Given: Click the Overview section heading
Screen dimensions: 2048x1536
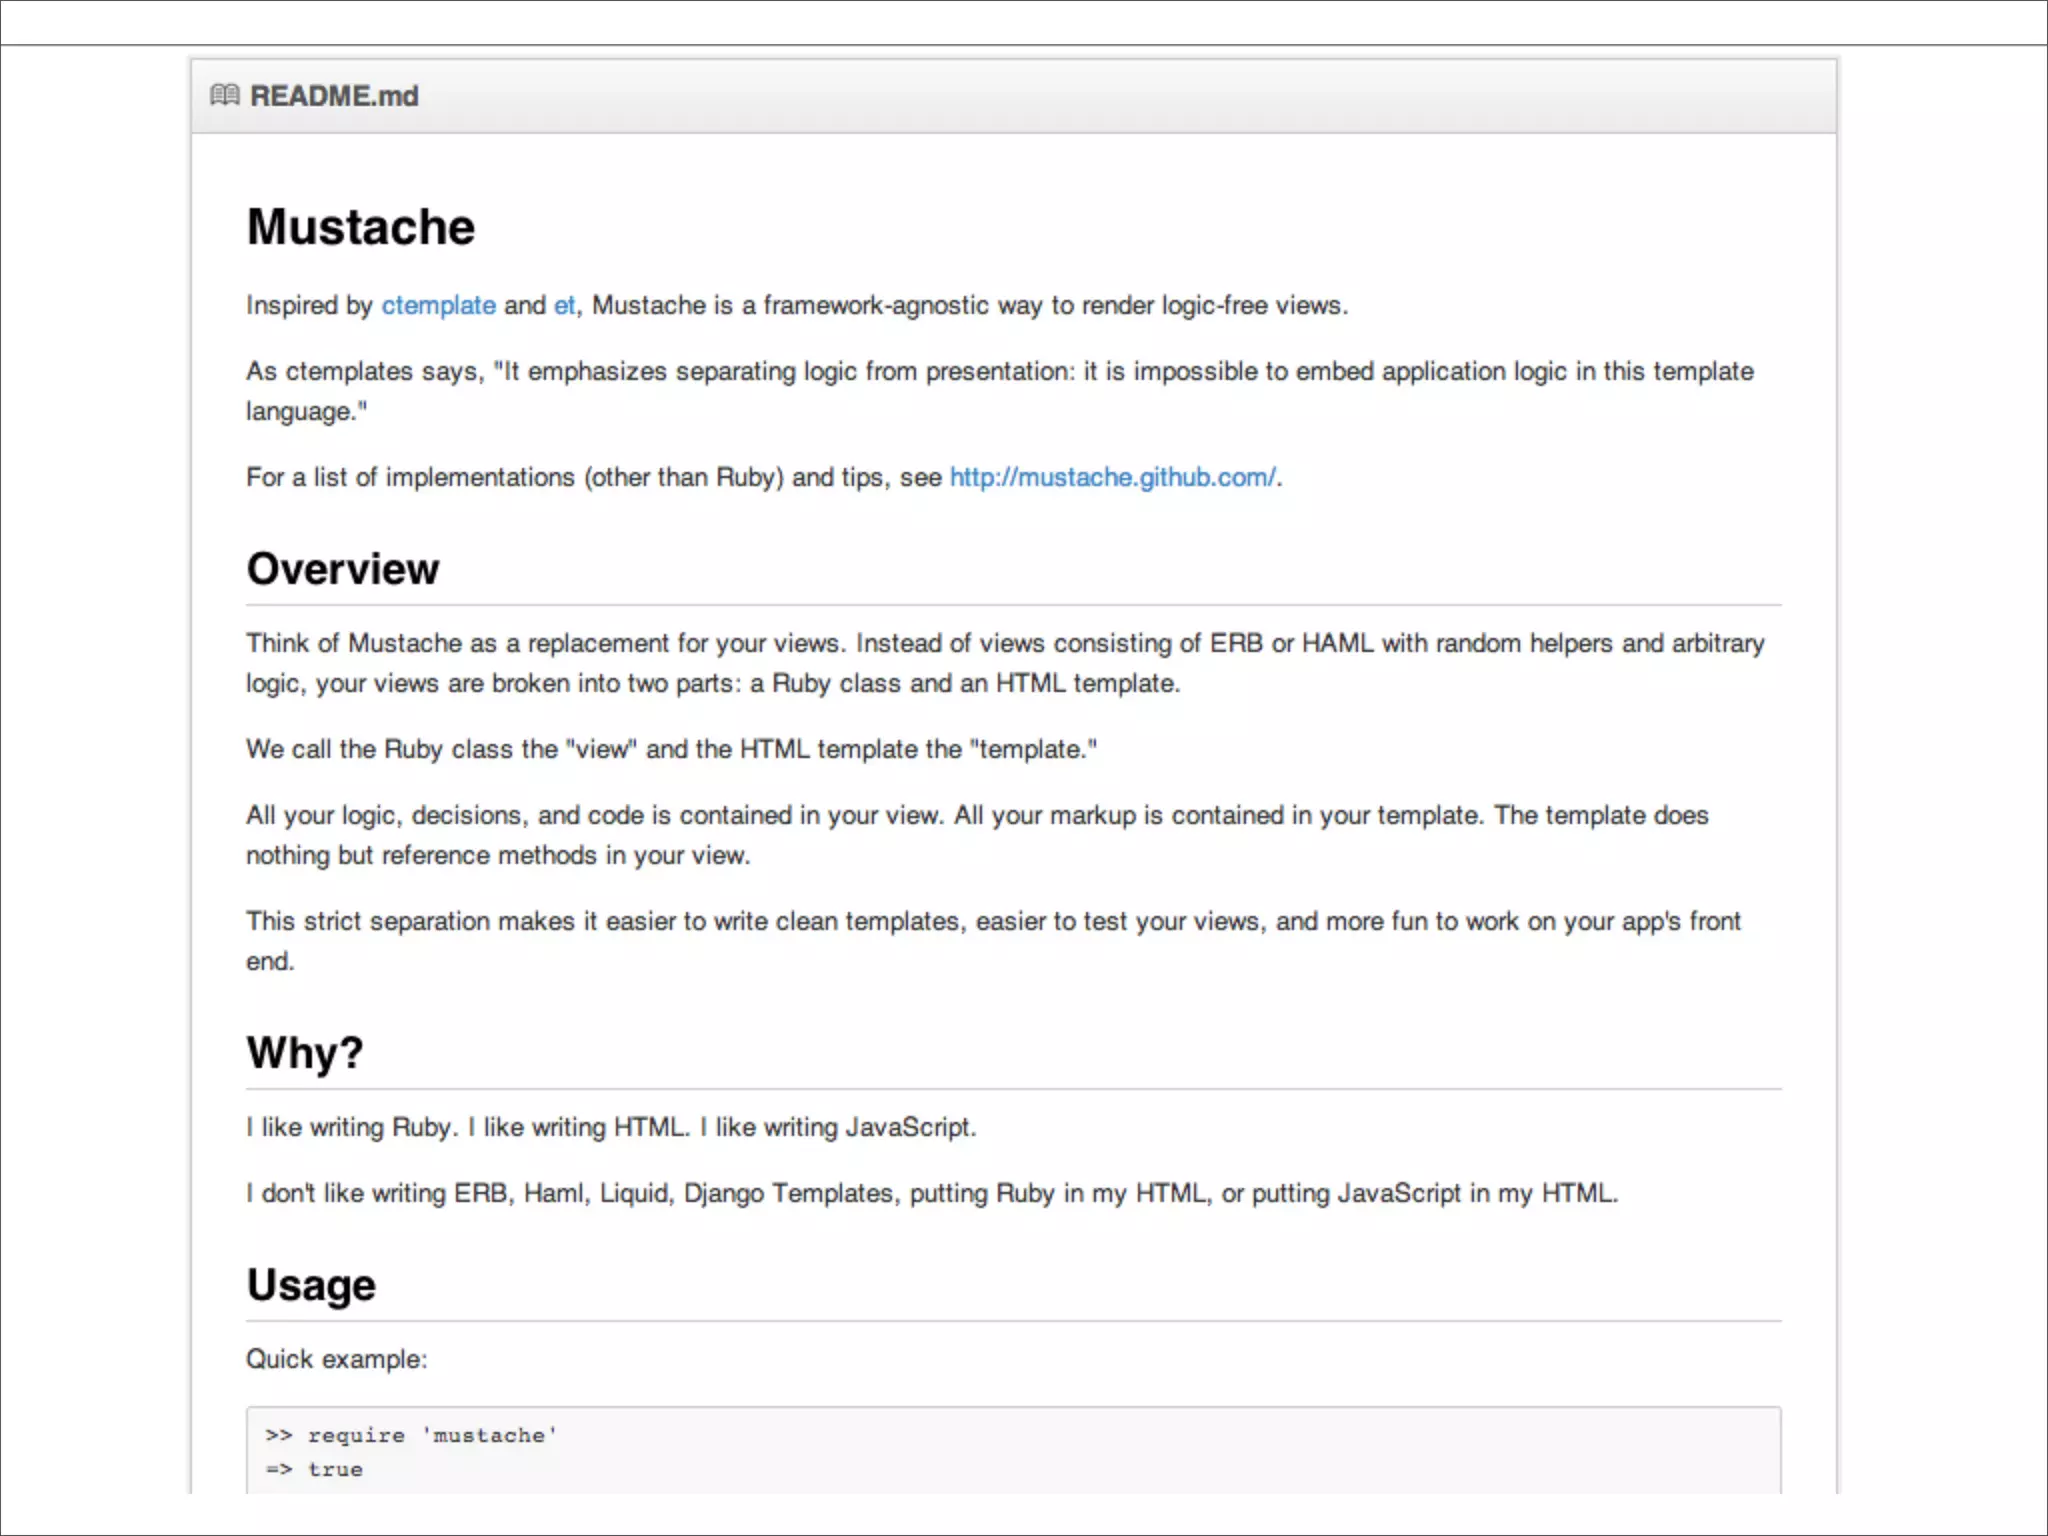Looking at the screenshot, I should point(343,569).
